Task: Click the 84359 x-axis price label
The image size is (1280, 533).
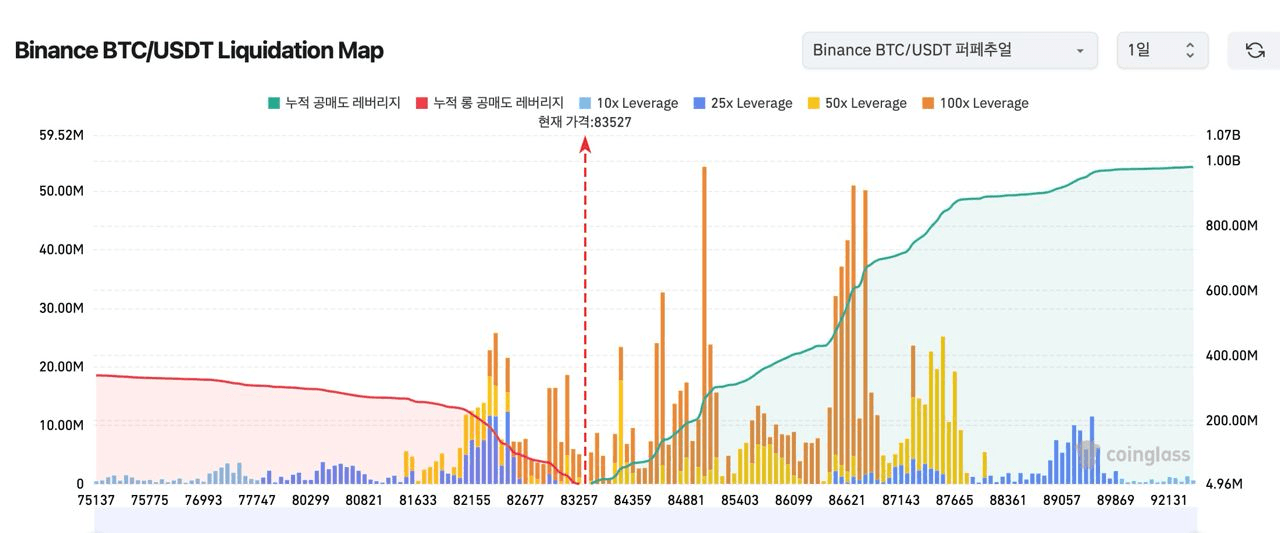Action: pyautogui.click(x=633, y=499)
